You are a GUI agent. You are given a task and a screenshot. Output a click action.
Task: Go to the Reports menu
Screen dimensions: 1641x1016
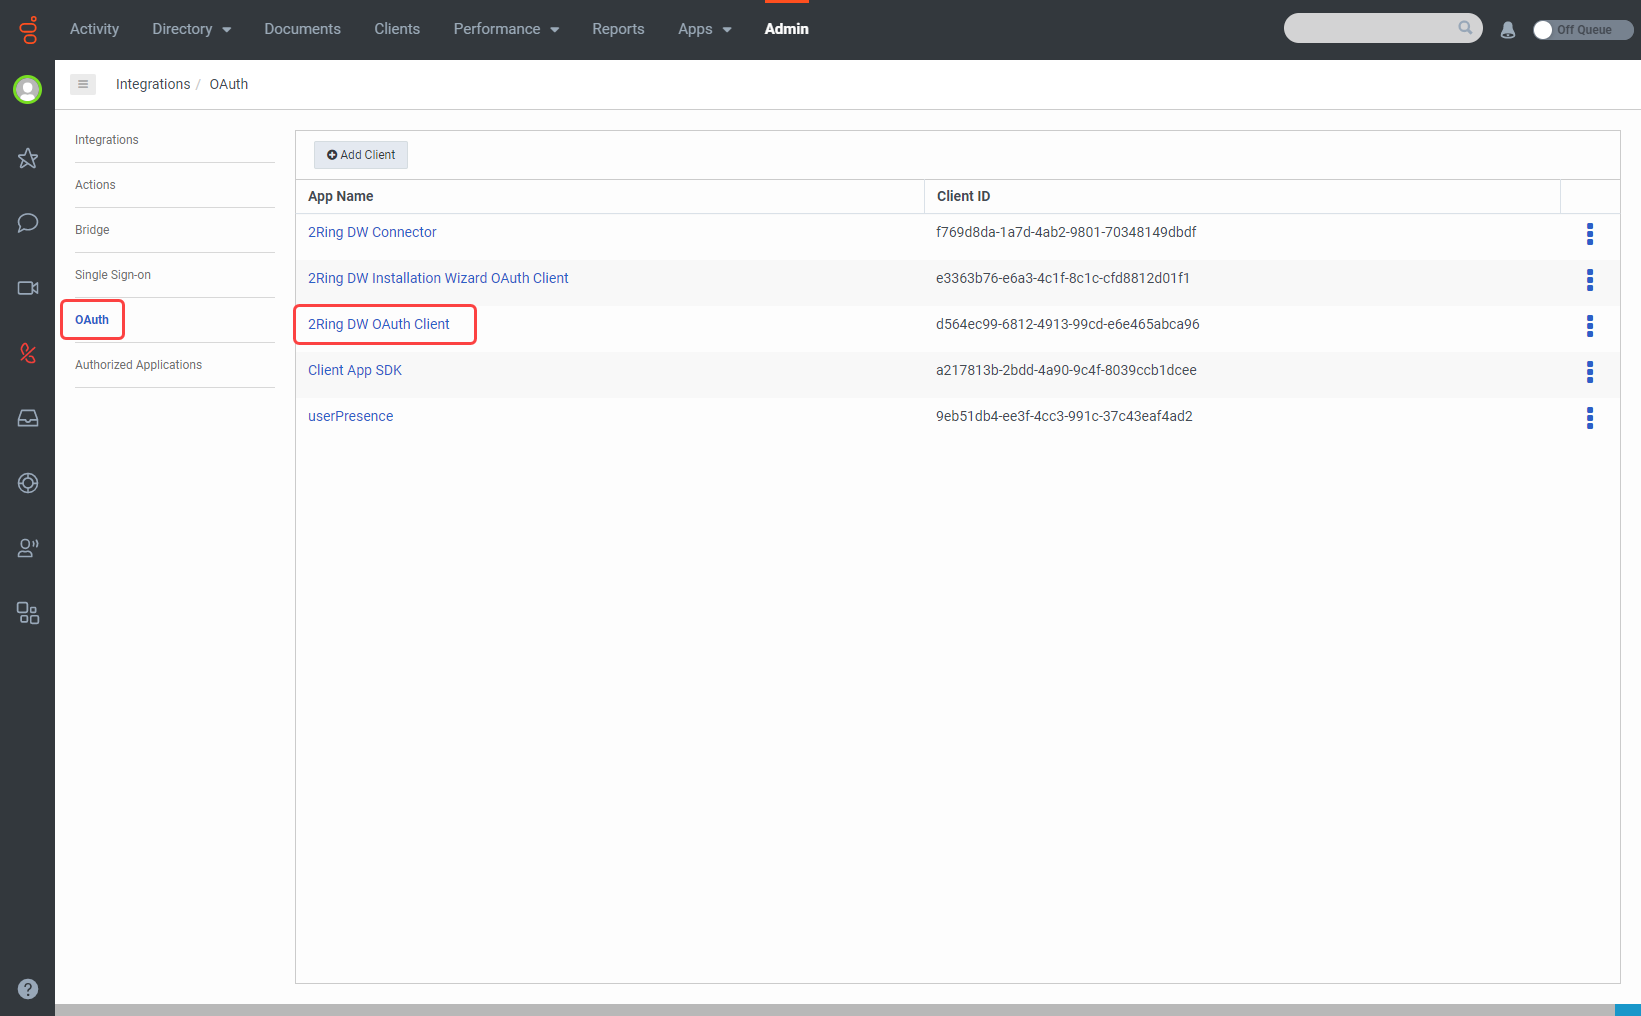tap(618, 29)
